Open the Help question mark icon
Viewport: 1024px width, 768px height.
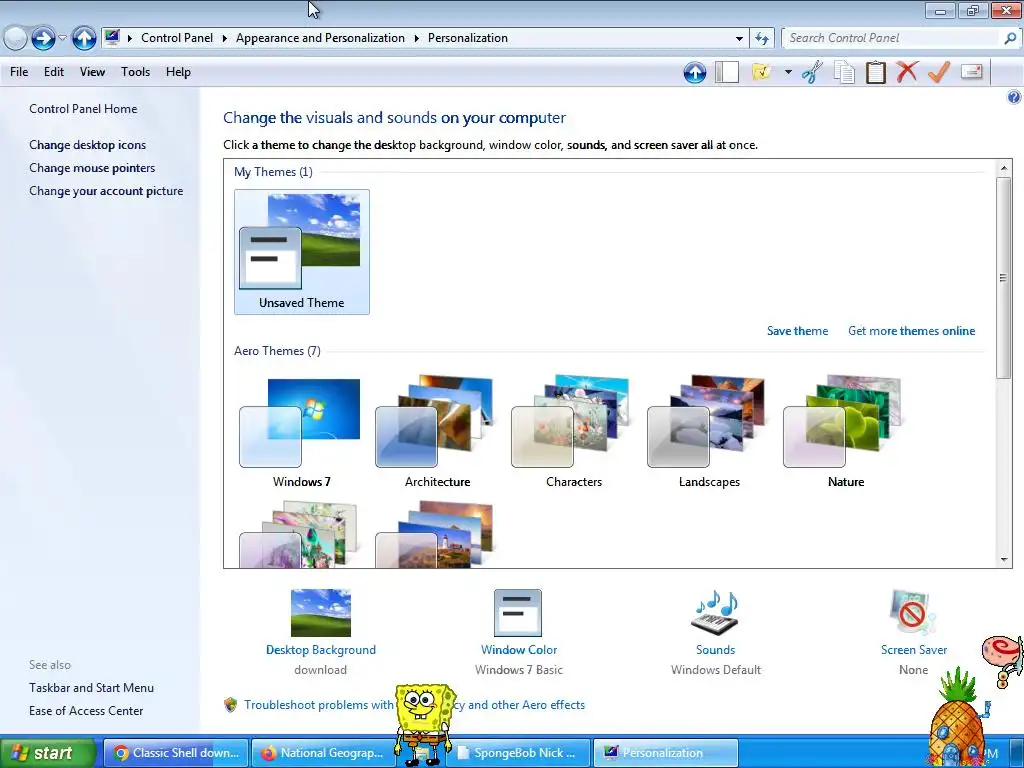point(1014,97)
